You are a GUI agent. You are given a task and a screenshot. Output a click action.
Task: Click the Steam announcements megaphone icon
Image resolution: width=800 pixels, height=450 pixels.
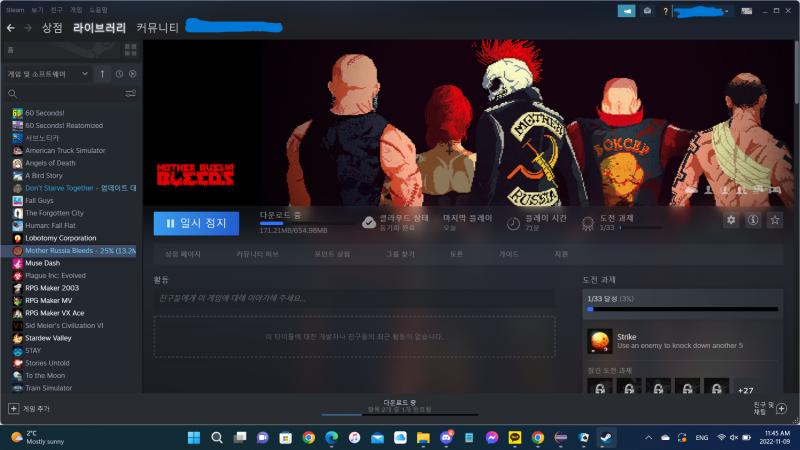pos(626,11)
